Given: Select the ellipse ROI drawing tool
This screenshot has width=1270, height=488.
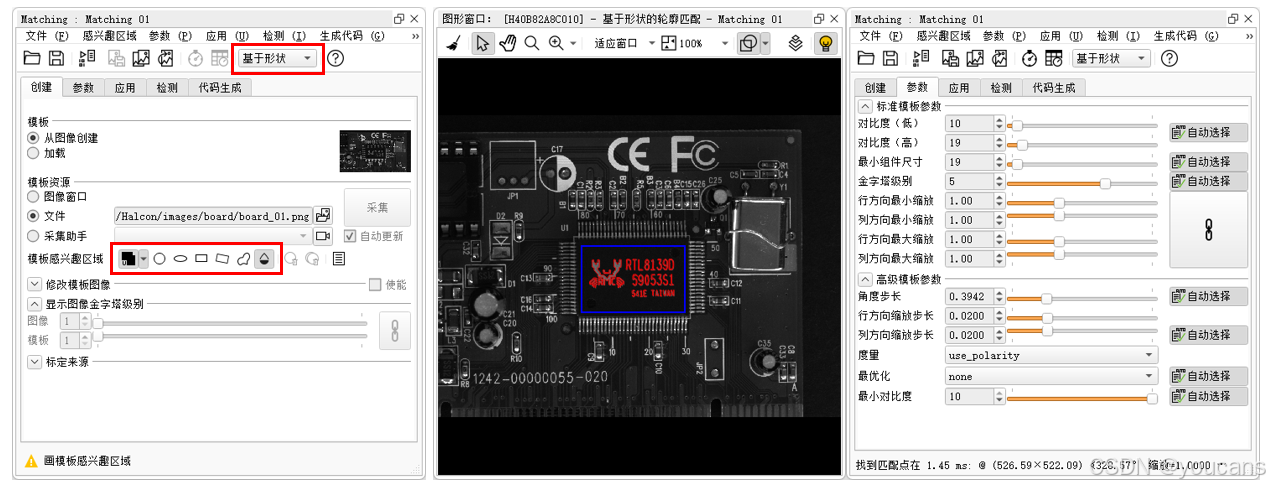Looking at the screenshot, I should [180, 258].
